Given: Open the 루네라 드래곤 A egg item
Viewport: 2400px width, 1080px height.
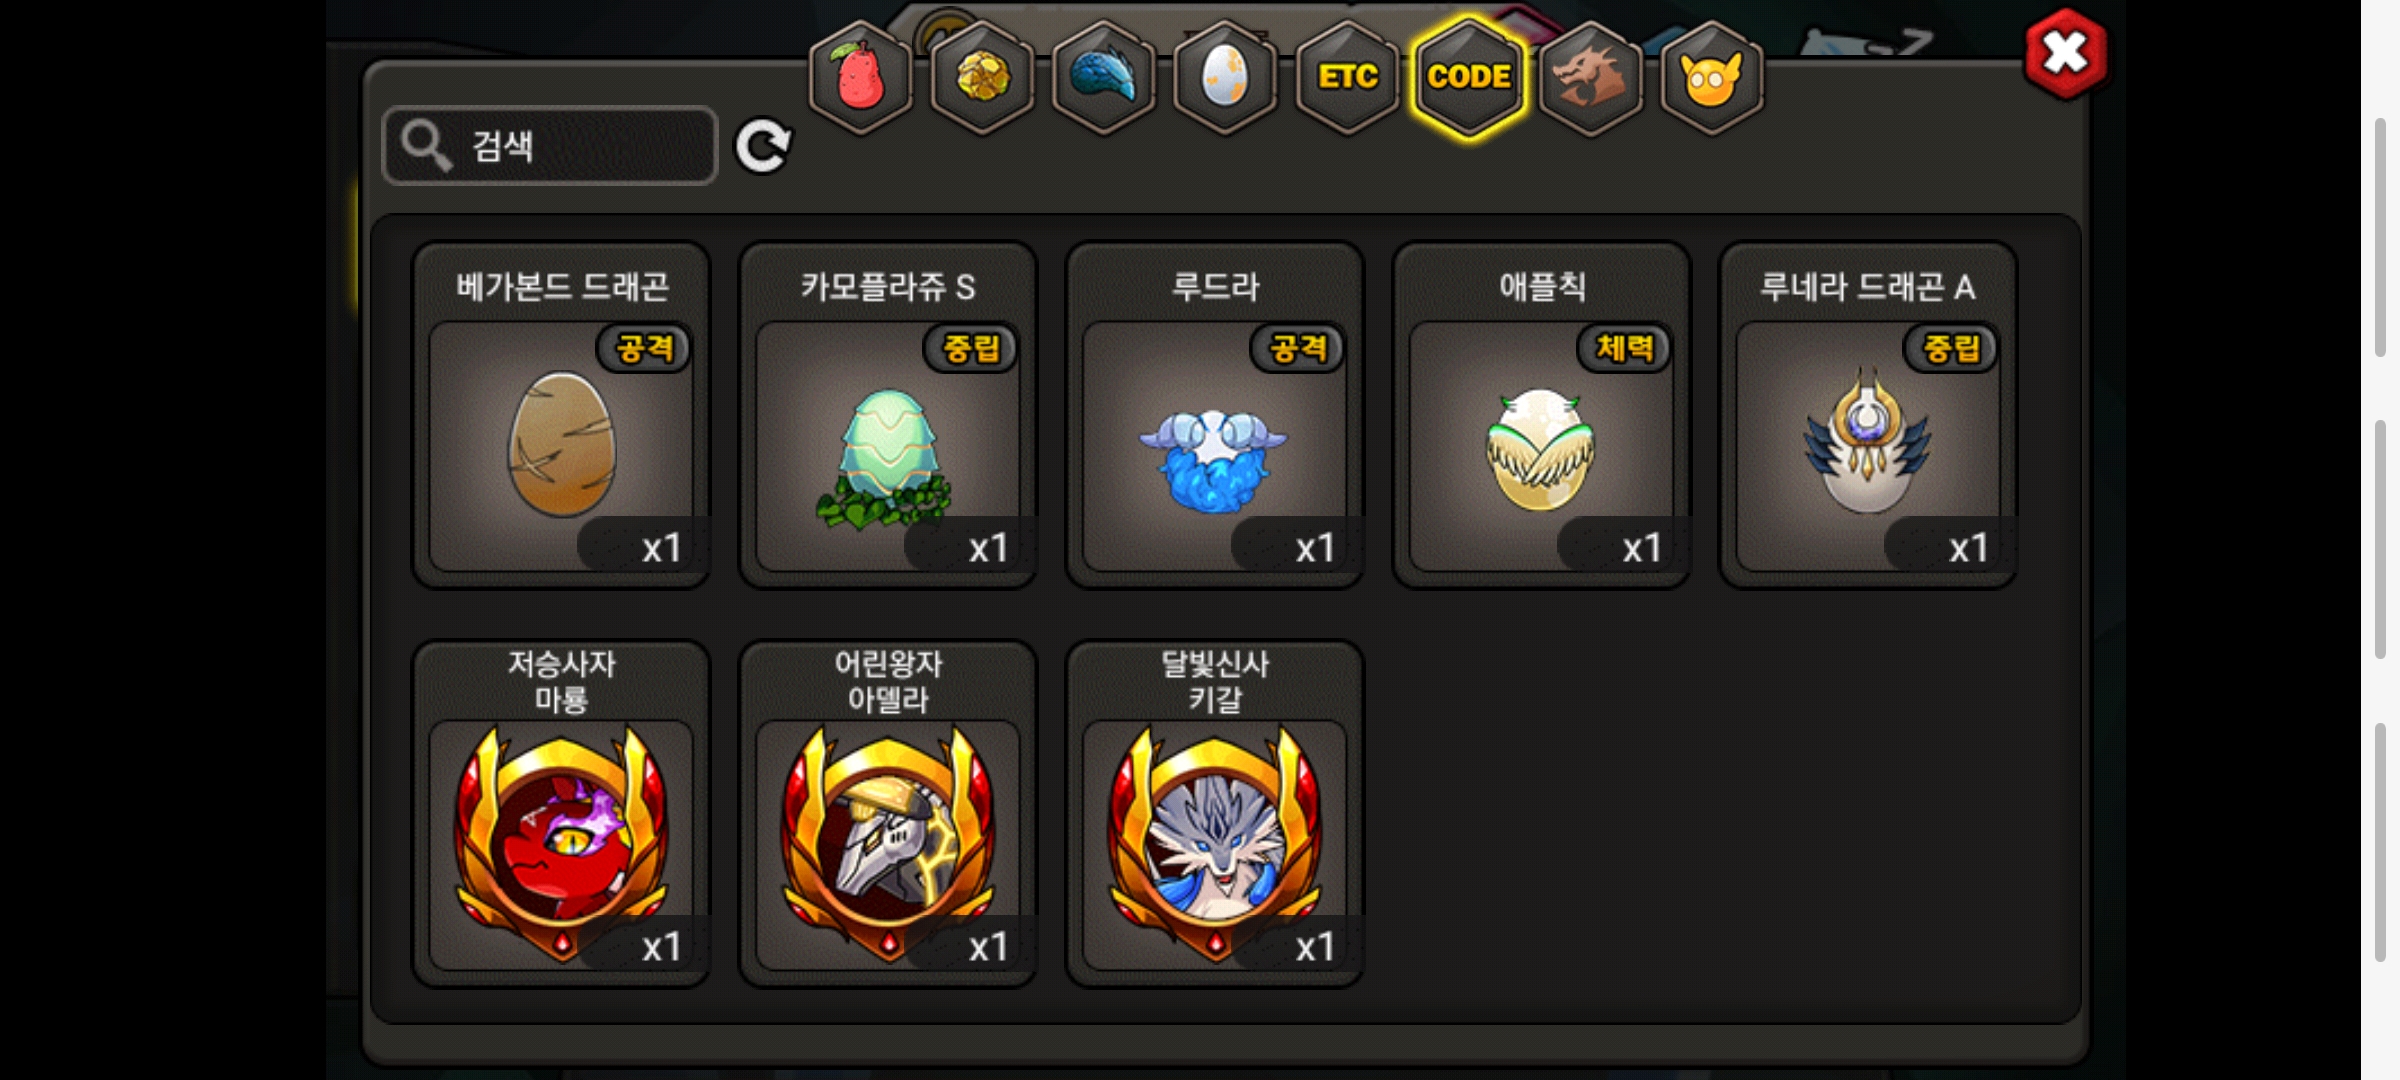Looking at the screenshot, I should click(x=1868, y=415).
